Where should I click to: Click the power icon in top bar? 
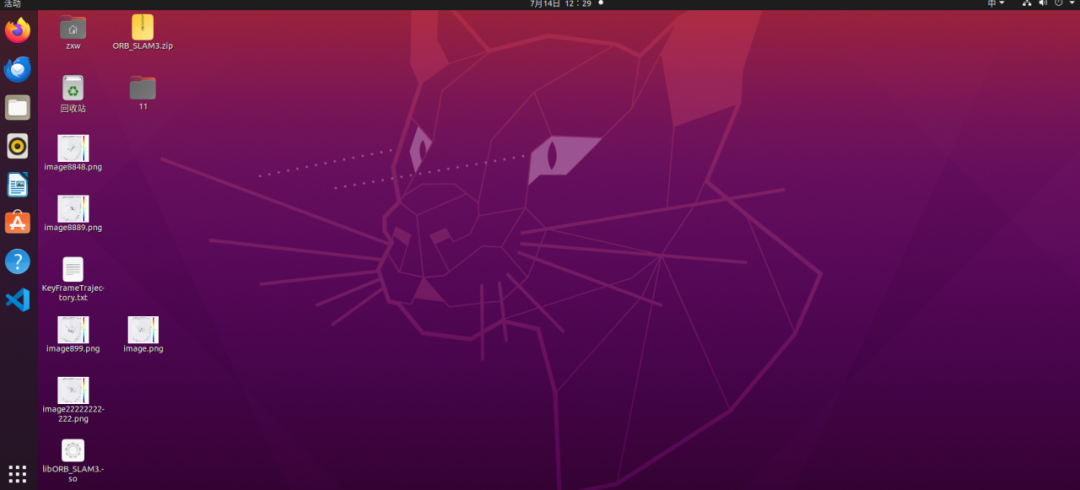click(x=1059, y=4)
